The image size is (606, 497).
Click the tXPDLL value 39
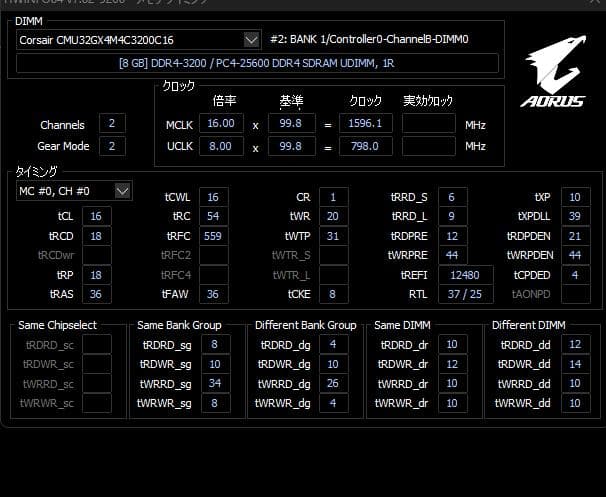tap(575, 216)
